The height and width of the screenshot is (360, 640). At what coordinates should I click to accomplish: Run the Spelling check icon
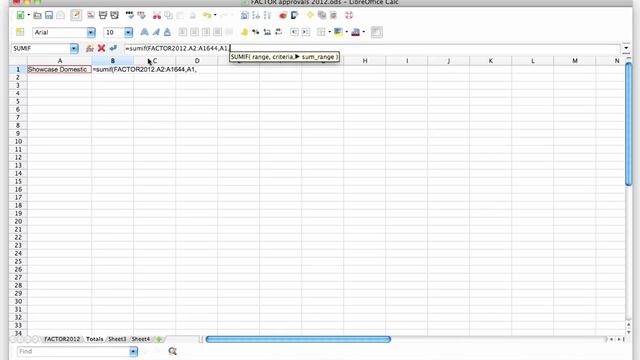pos(130,15)
